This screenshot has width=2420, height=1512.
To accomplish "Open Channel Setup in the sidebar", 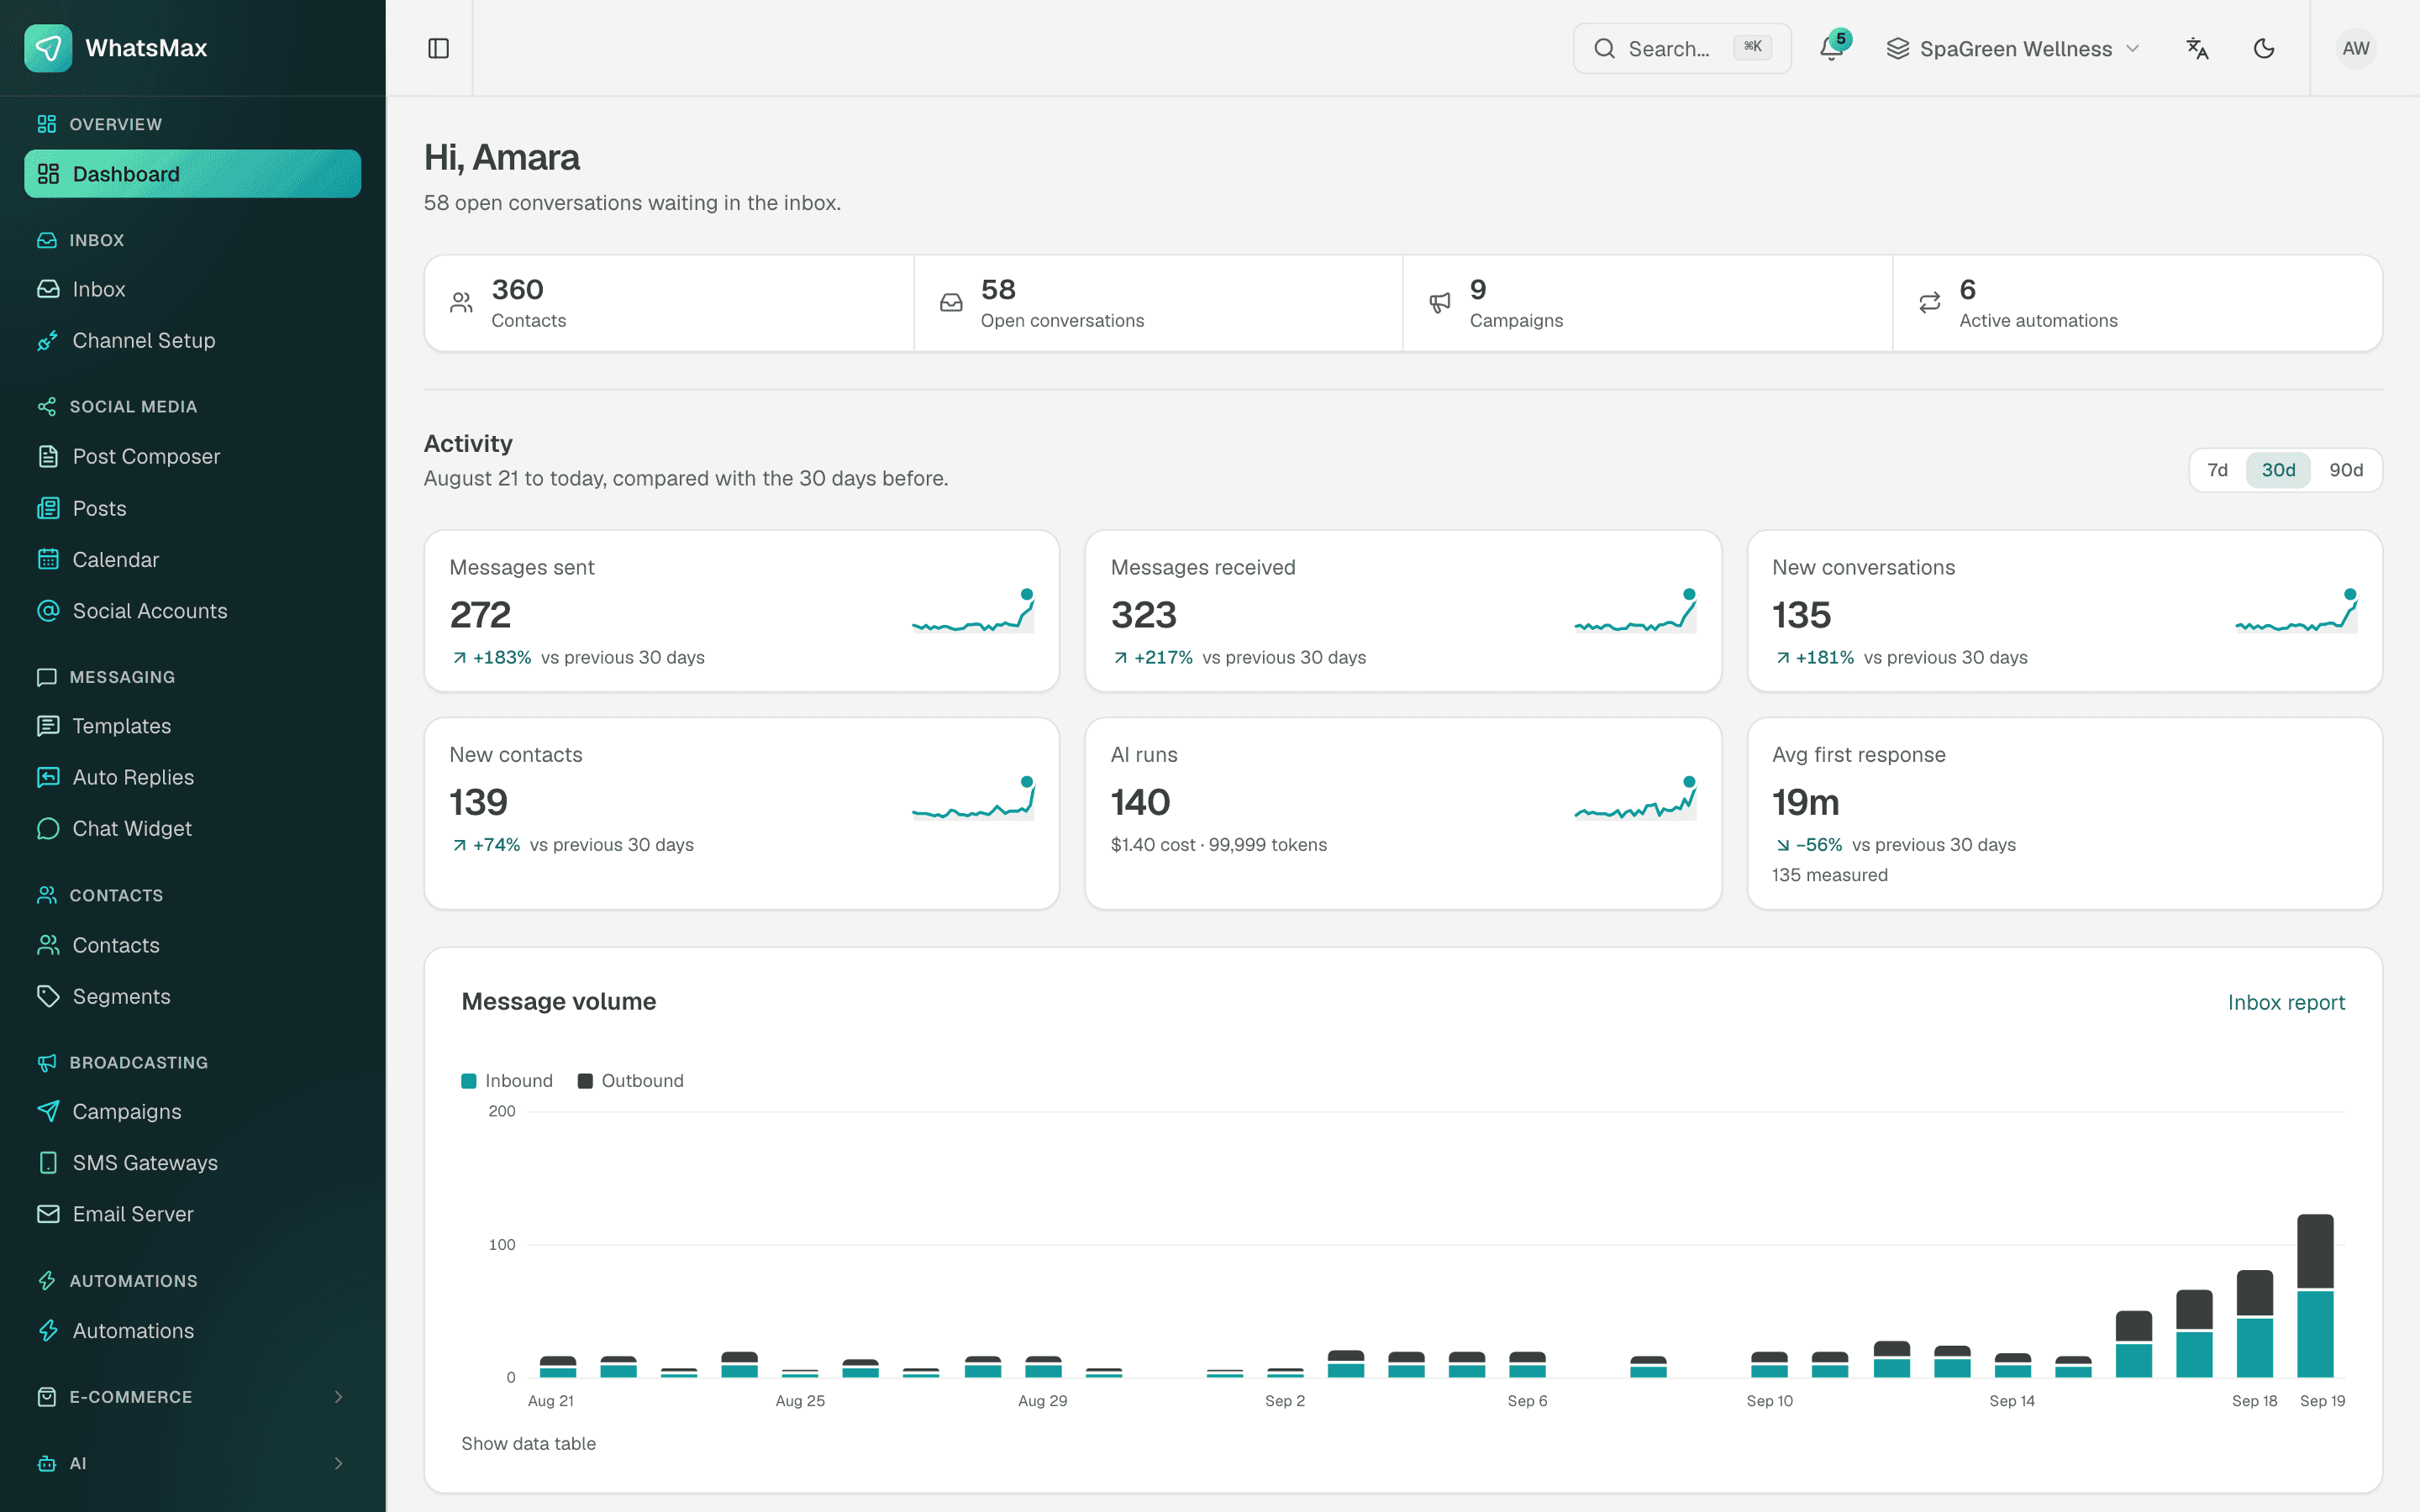I will 192,340.
